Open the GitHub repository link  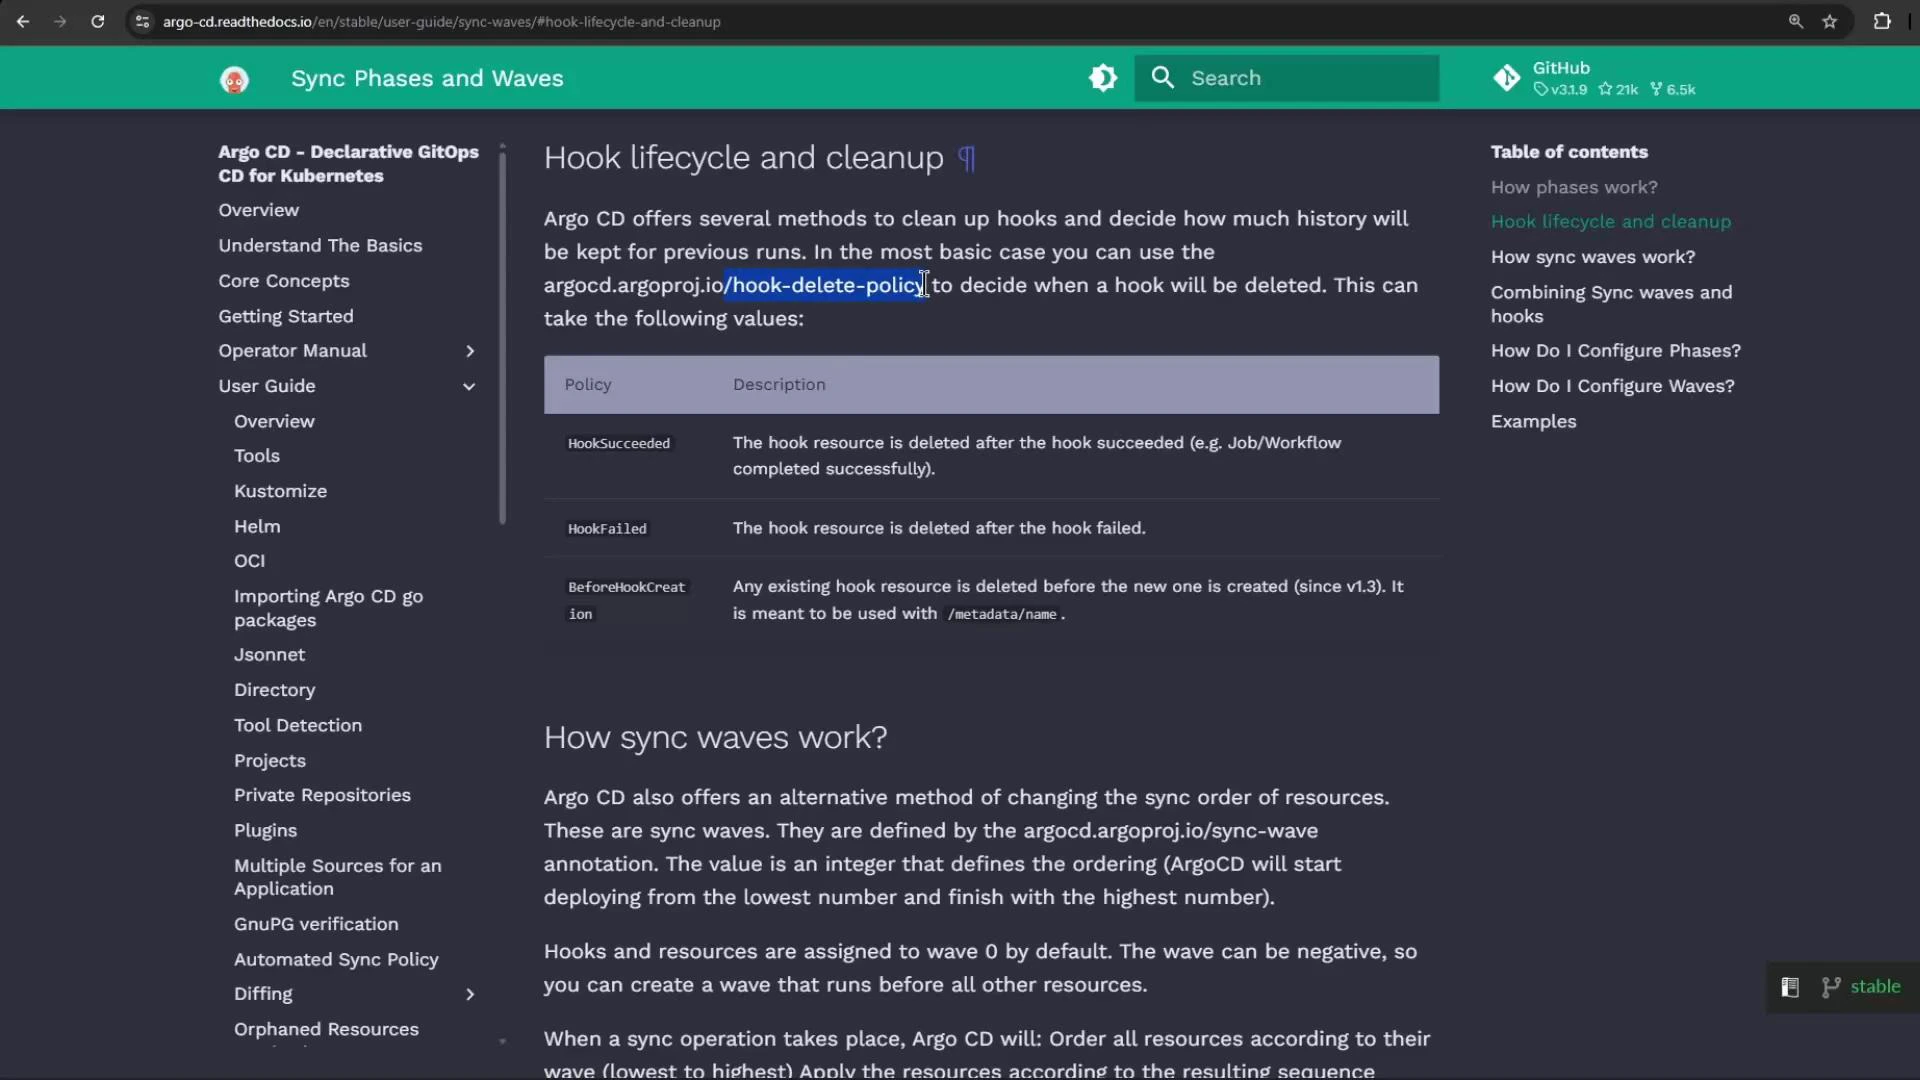click(x=1594, y=78)
